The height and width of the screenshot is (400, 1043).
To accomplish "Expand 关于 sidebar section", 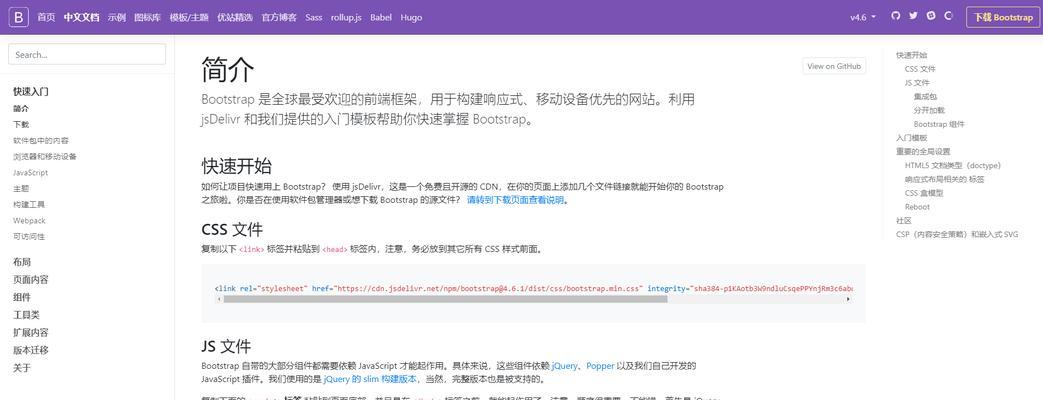I will click(x=22, y=367).
